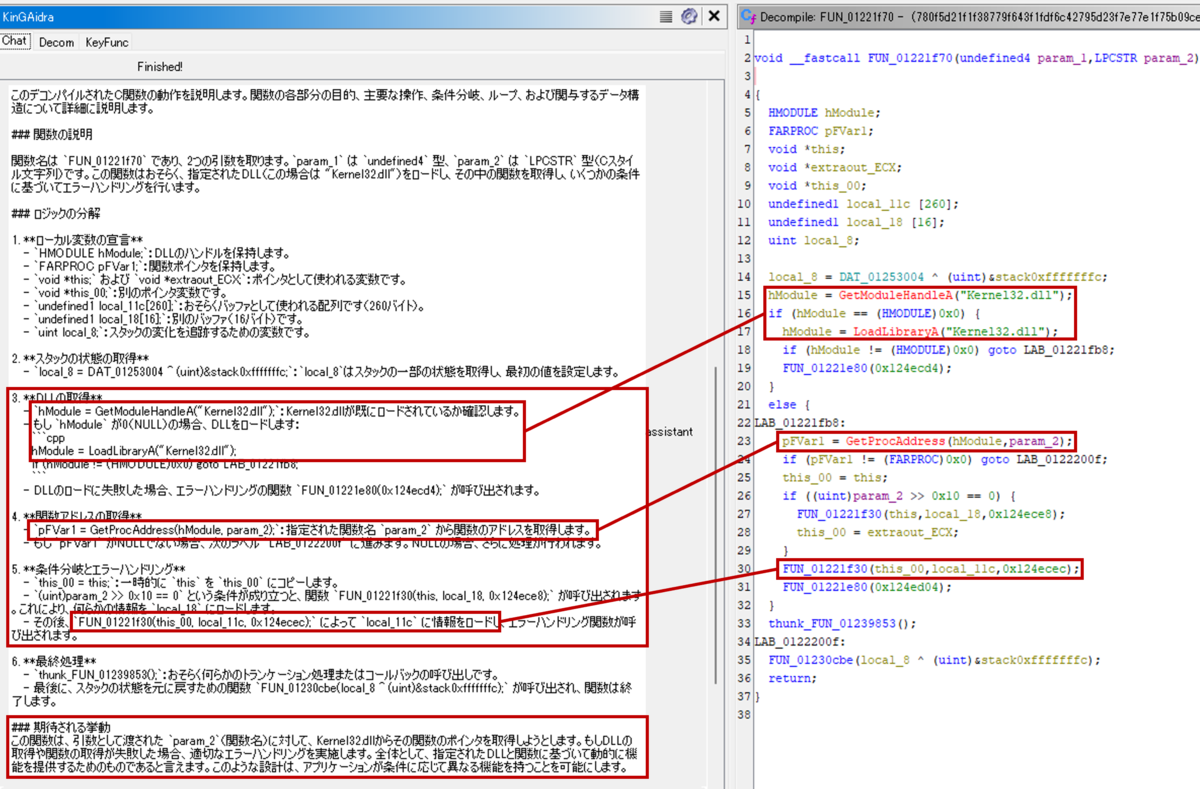The height and width of the screenshot is (789, 1200).
Task: Click the function signature on code line 2
Action: 975,58
